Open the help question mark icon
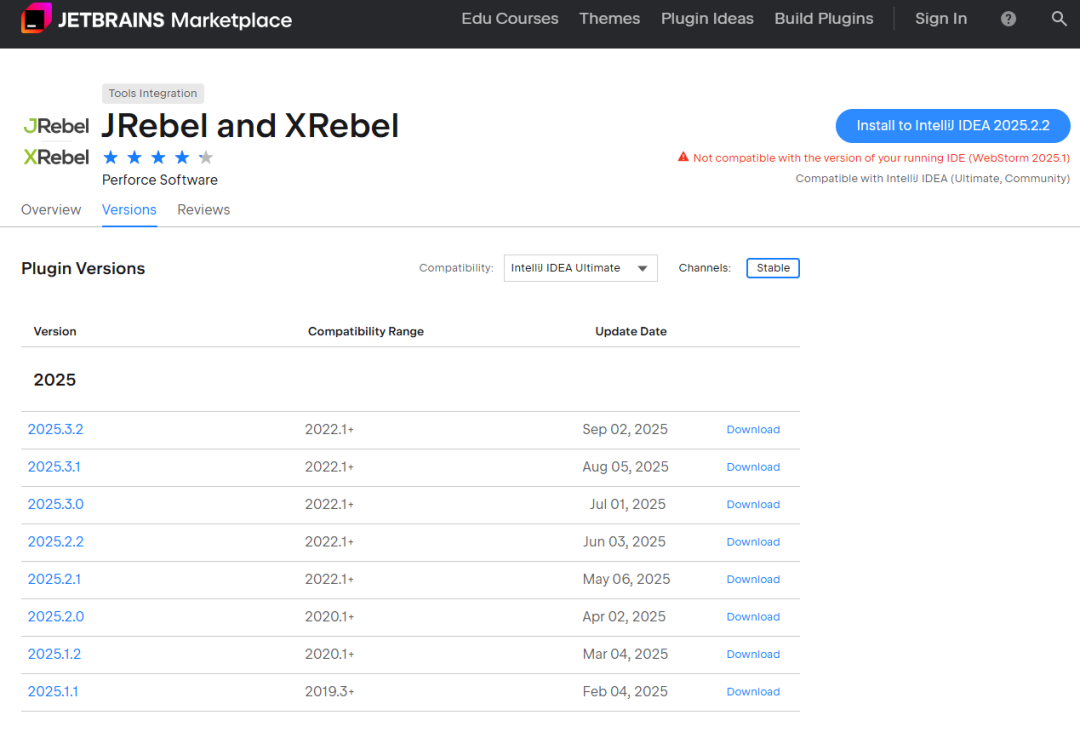Screen dimensions: 1080x738 coord(1008,19)
